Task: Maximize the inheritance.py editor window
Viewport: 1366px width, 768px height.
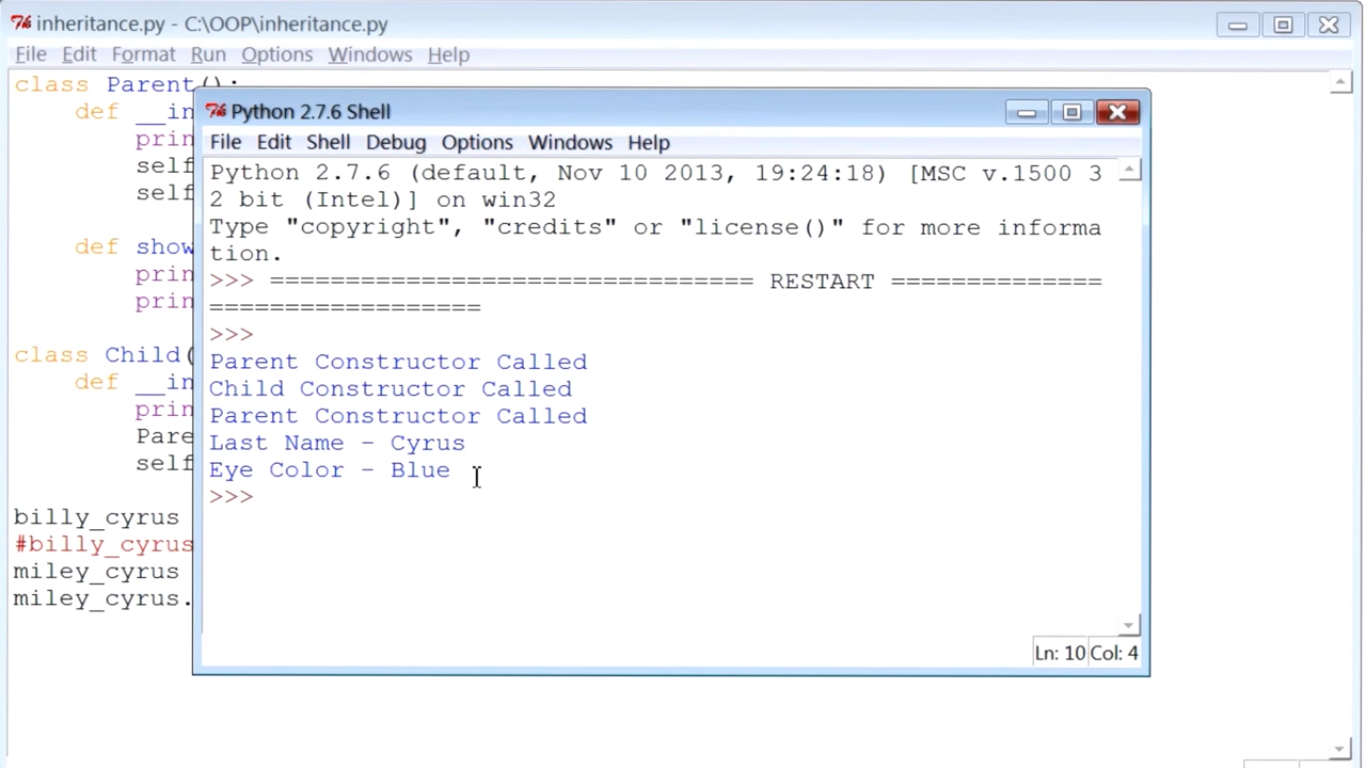Action: tap(1283, 25)
